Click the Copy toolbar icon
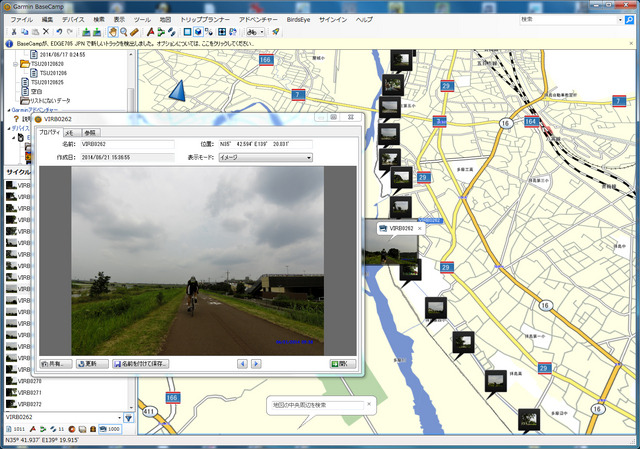The width and height of the screenshot is (640, 449). click(24, 32)
